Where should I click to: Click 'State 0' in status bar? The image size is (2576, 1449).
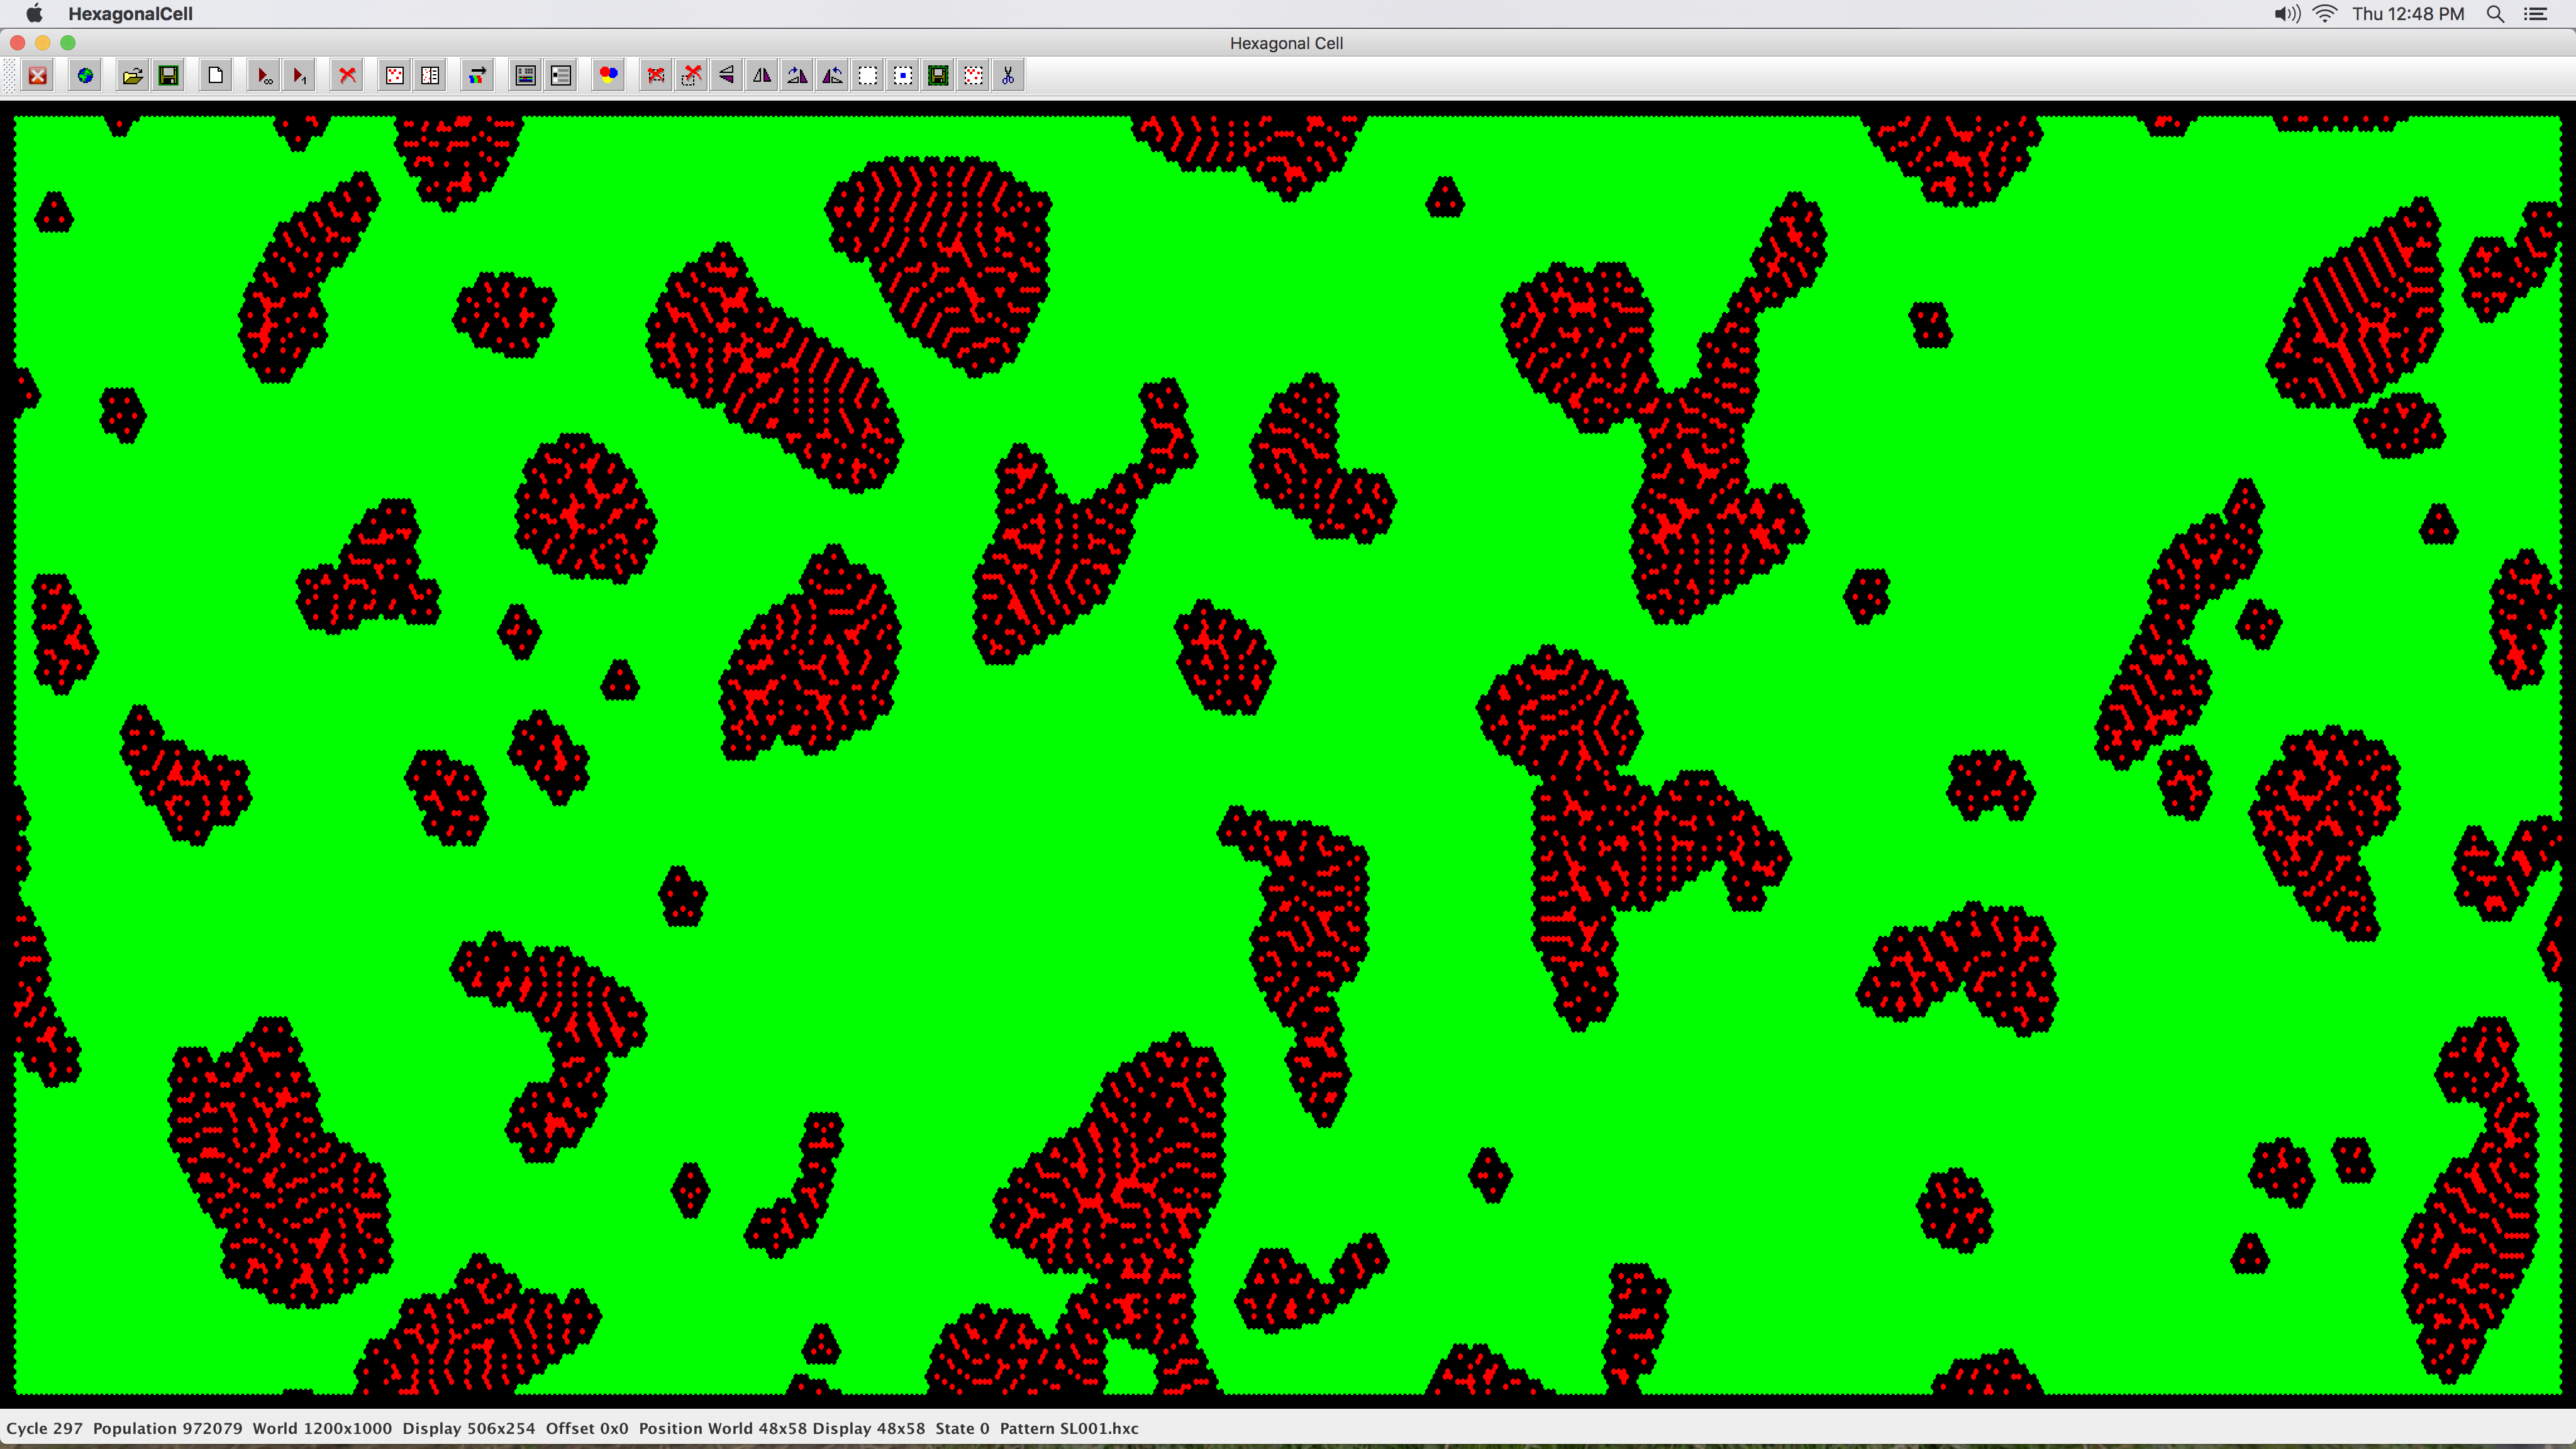[x=962, y=1428]
